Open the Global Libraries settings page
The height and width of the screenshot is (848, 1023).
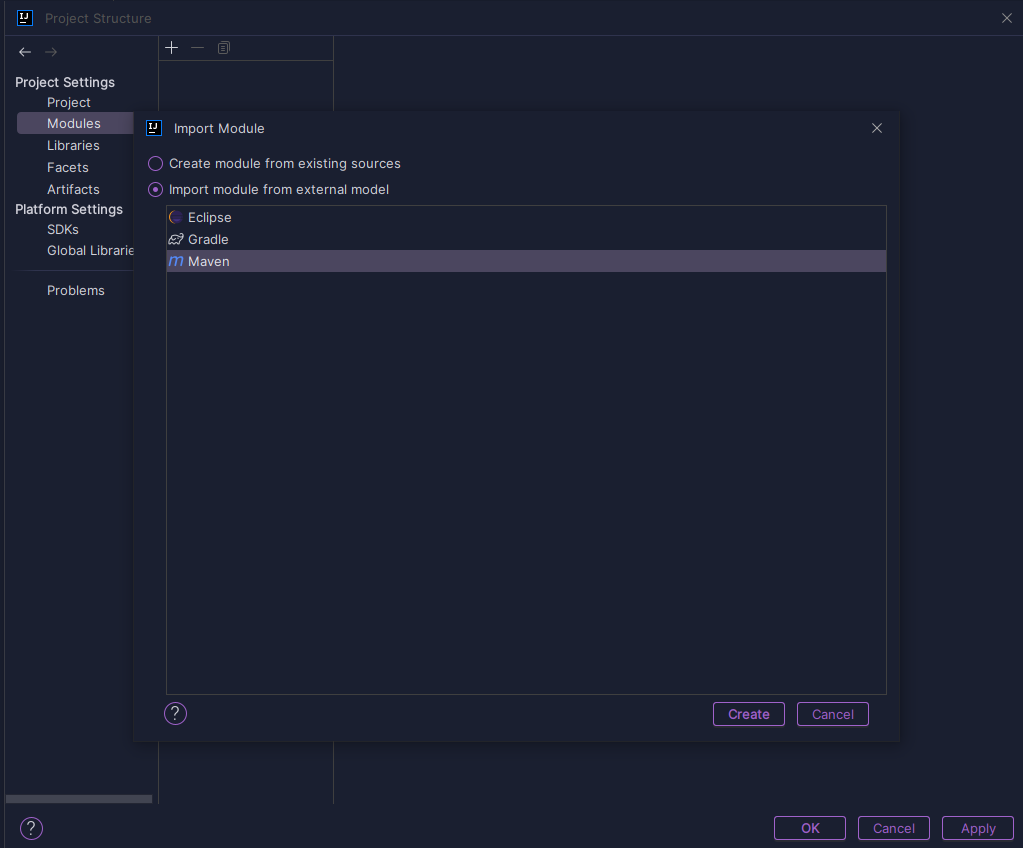90,250
